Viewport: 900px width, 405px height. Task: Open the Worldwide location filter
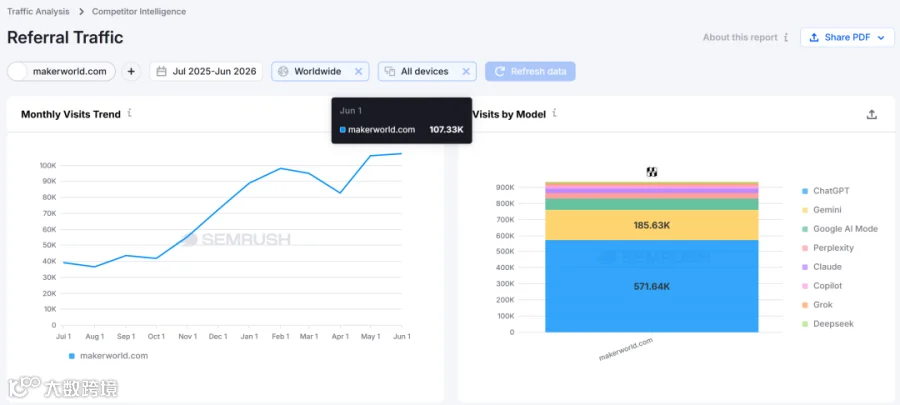[320, 71]
